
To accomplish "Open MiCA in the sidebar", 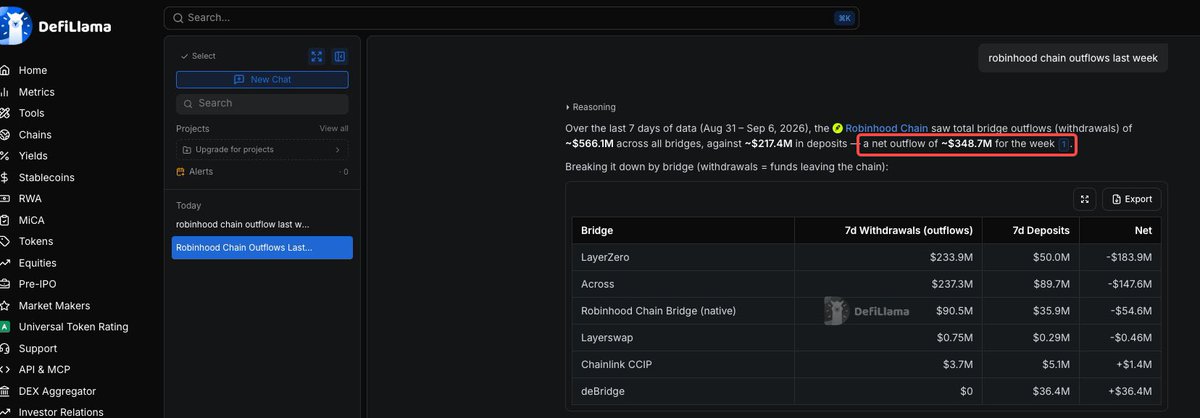I will pos(31,220).
